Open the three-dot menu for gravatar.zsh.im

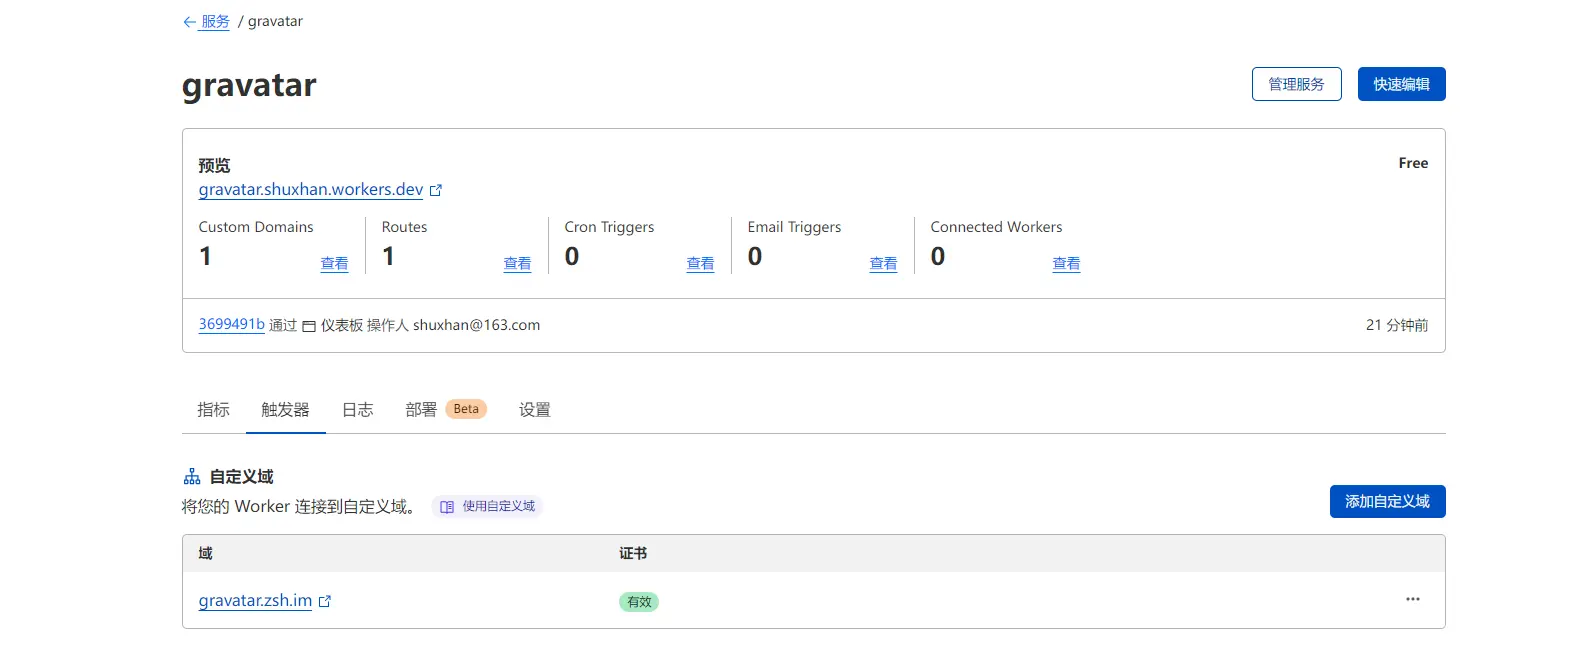pos(1412,599)
